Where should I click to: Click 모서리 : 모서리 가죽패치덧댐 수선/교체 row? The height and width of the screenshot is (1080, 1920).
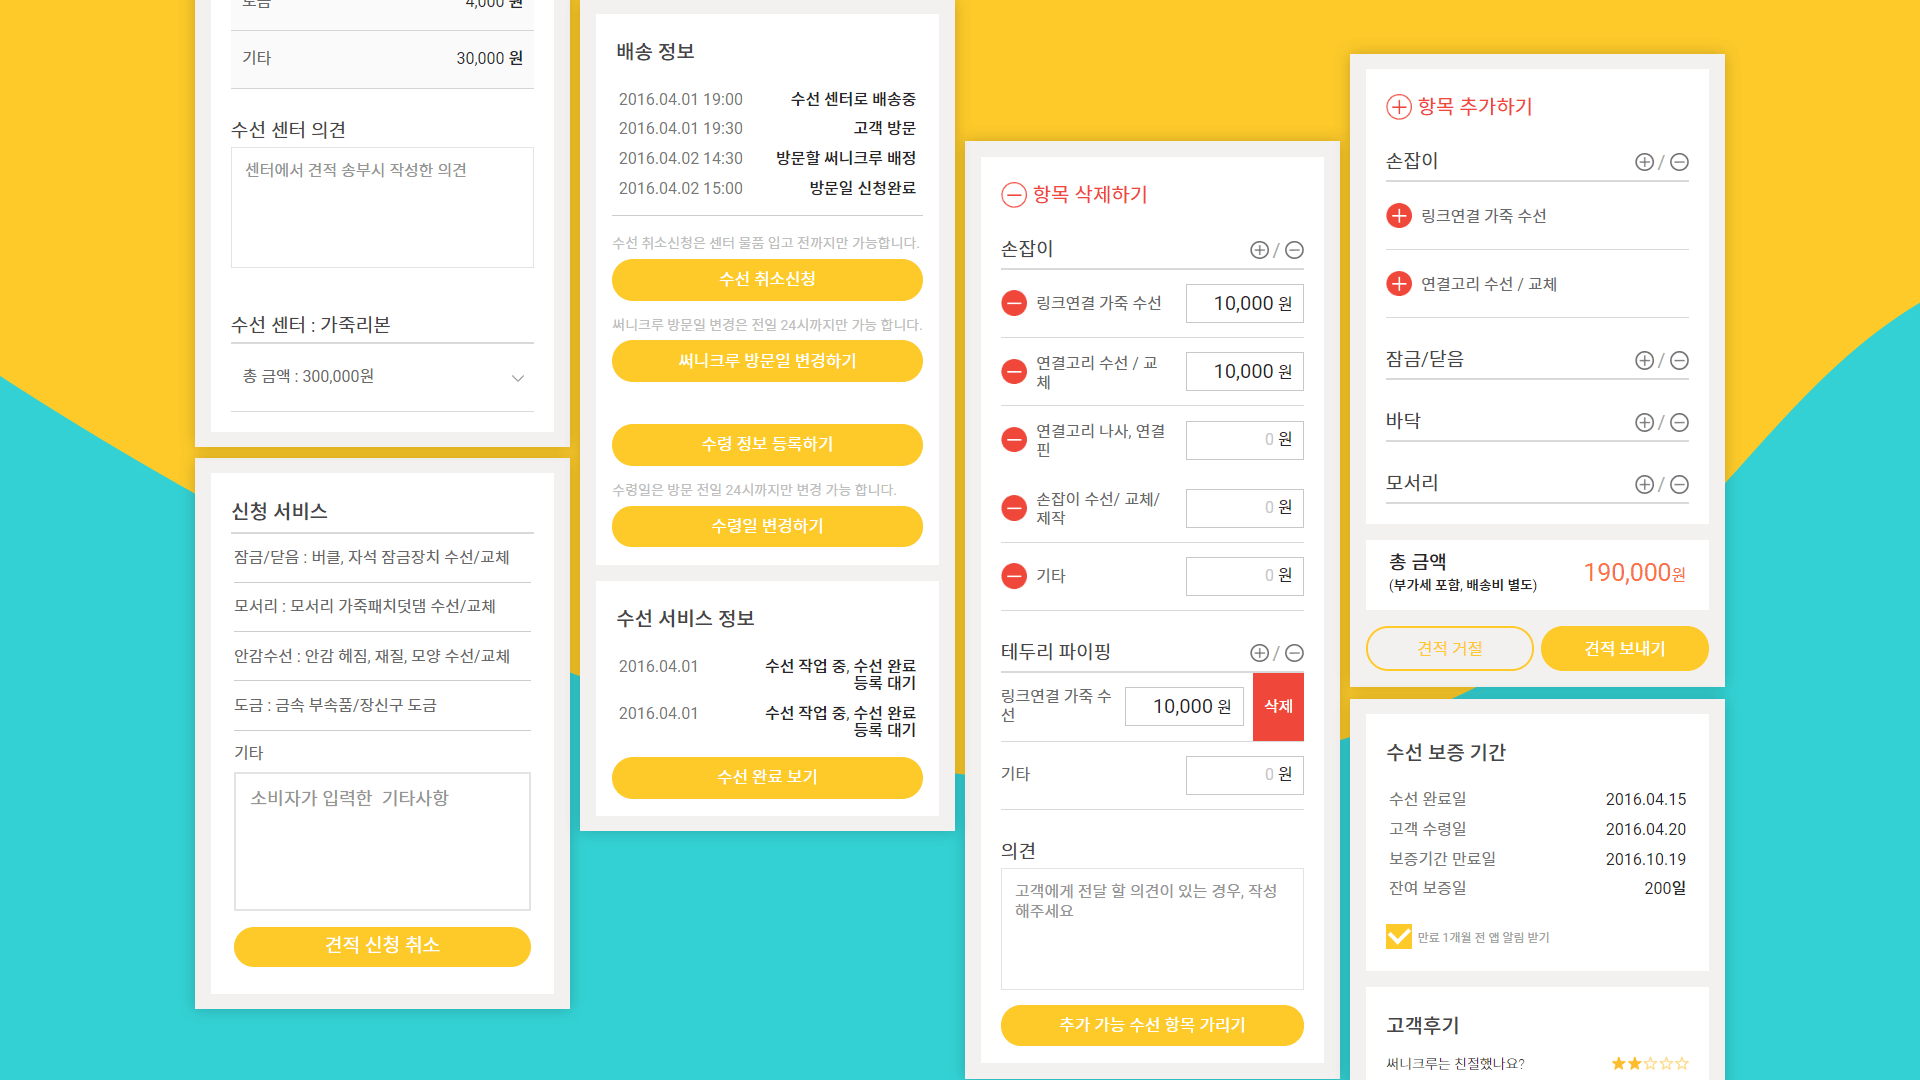coord(382,606)
